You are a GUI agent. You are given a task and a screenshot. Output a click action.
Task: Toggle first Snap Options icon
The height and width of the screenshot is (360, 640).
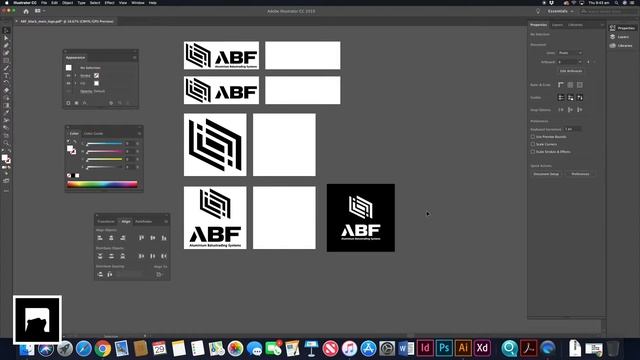point(561,110)
